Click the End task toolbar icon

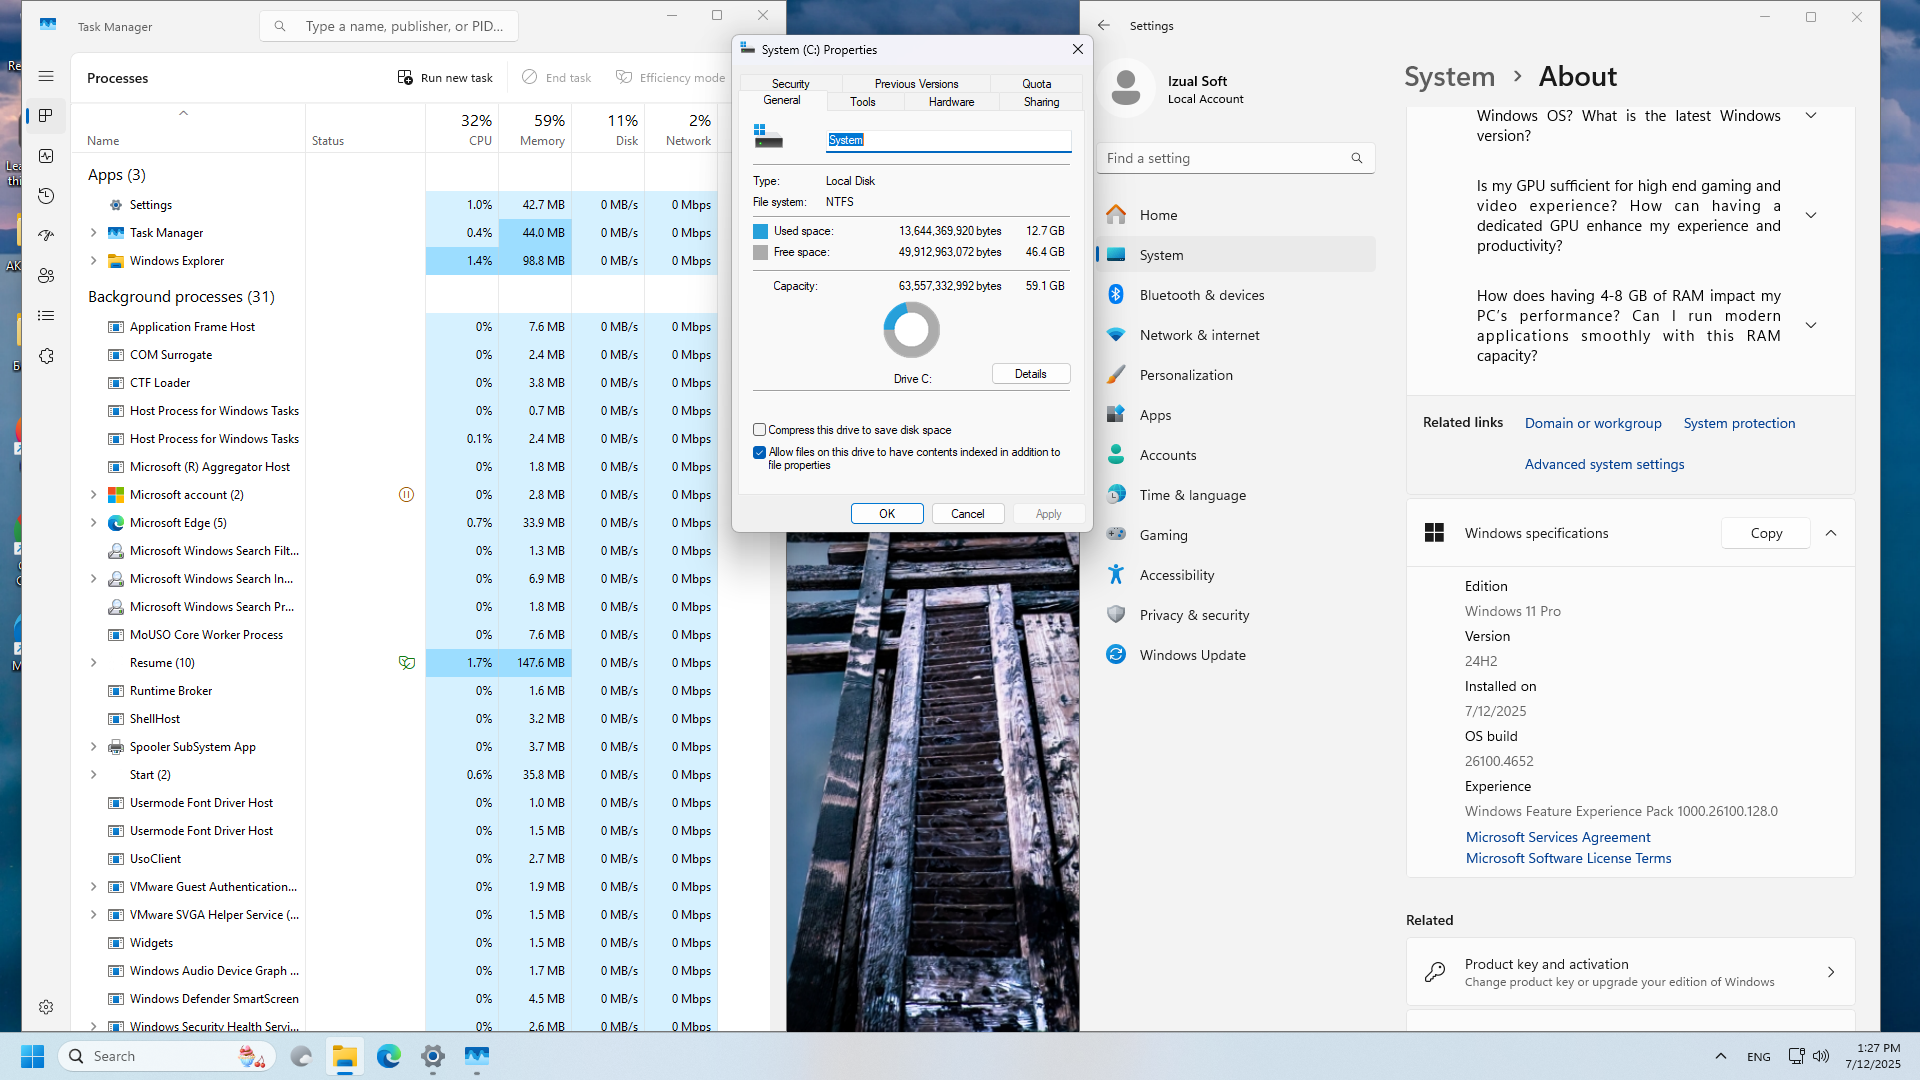[x=530, y=77]
